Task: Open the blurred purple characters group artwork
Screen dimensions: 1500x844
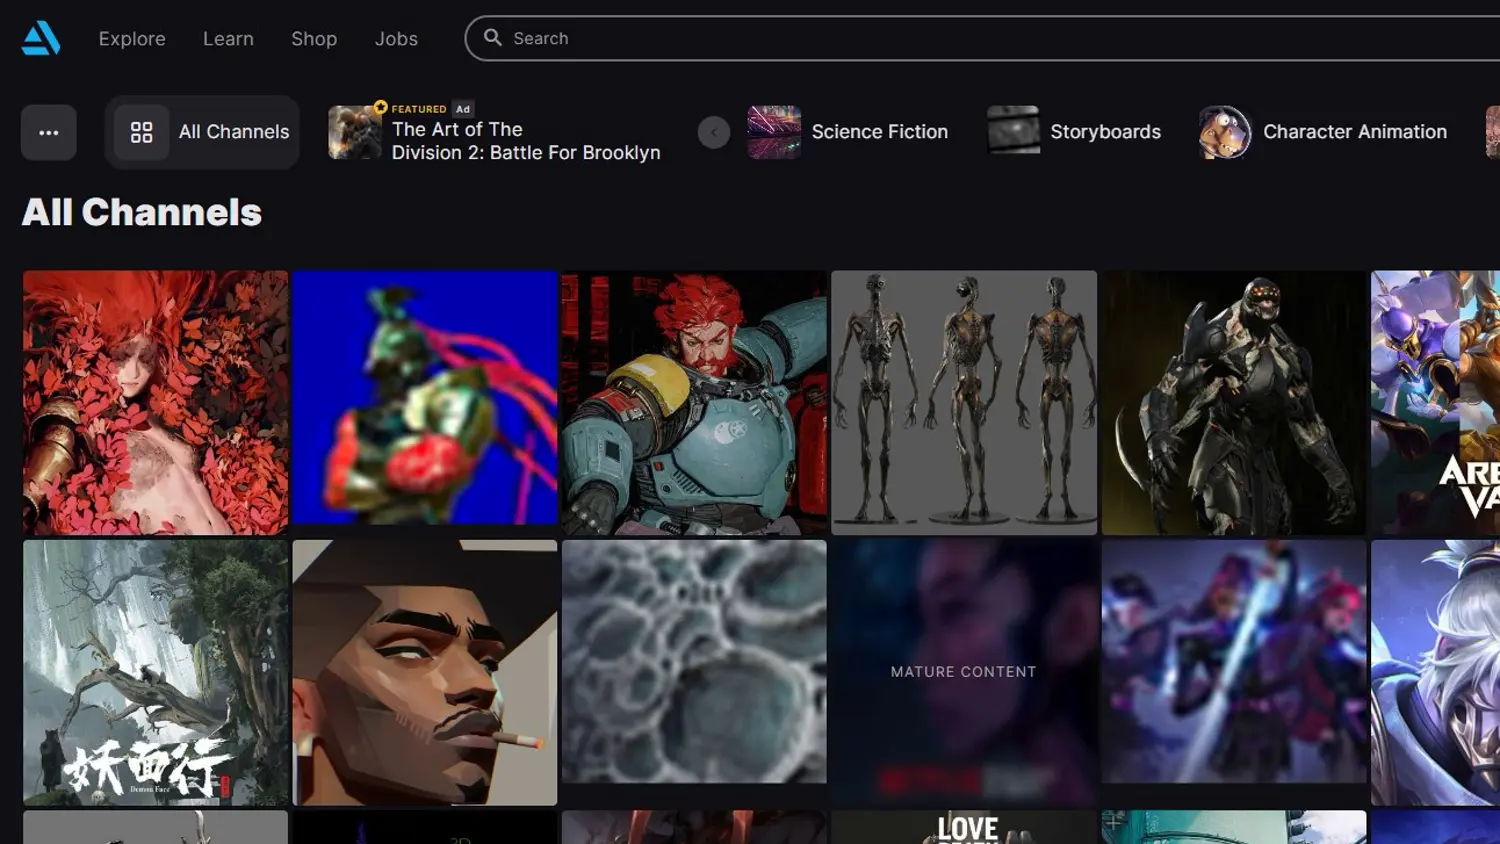Action: pyautogui.click(x=1234, y=662)
